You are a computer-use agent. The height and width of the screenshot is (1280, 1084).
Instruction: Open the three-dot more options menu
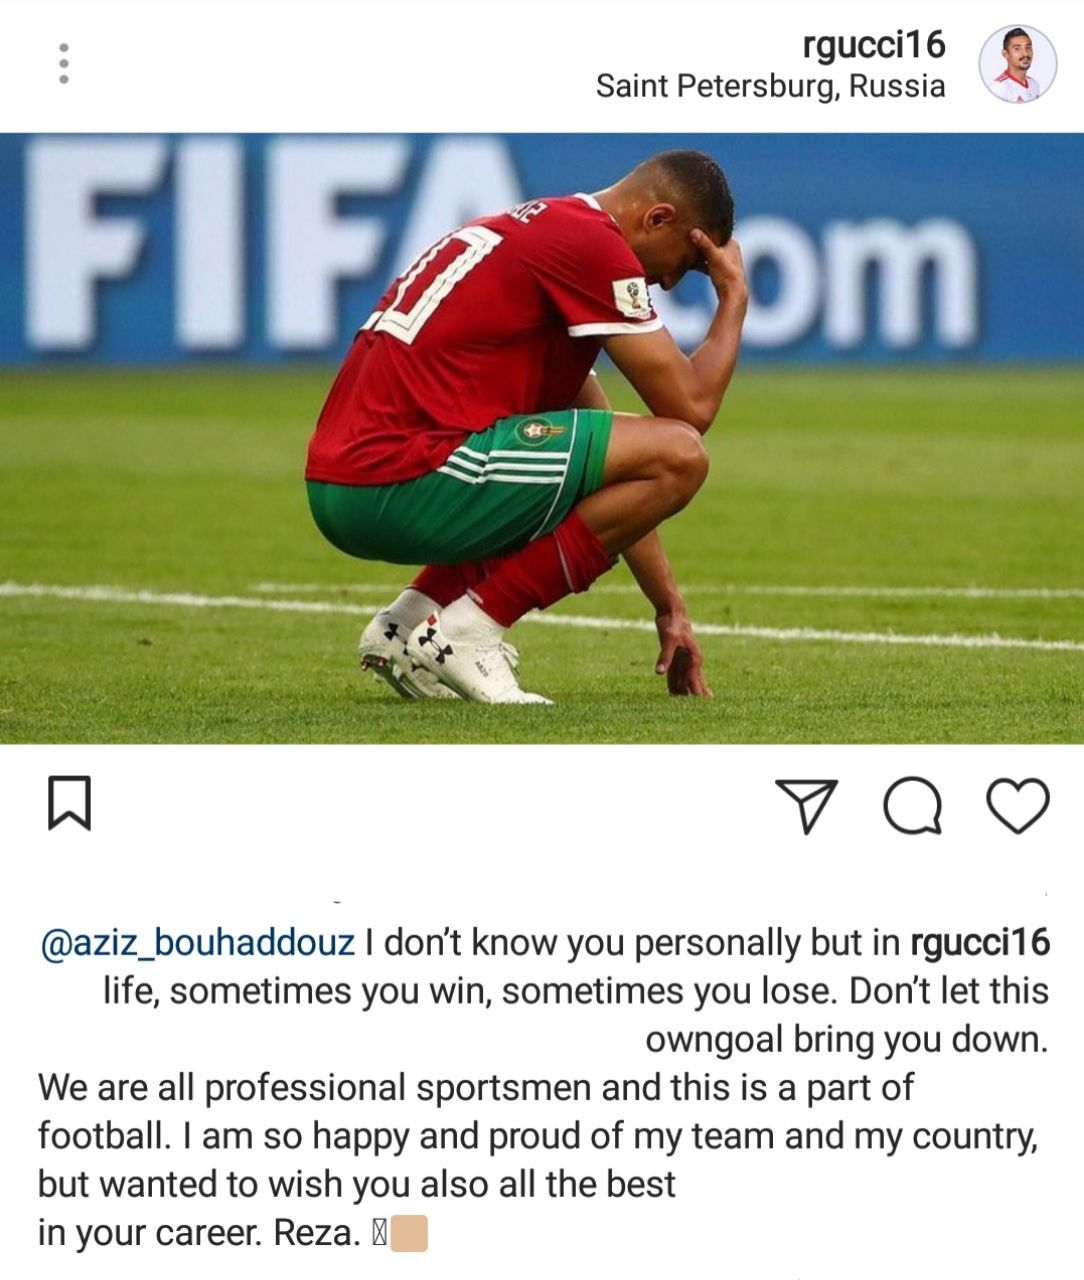click(63, 63)
